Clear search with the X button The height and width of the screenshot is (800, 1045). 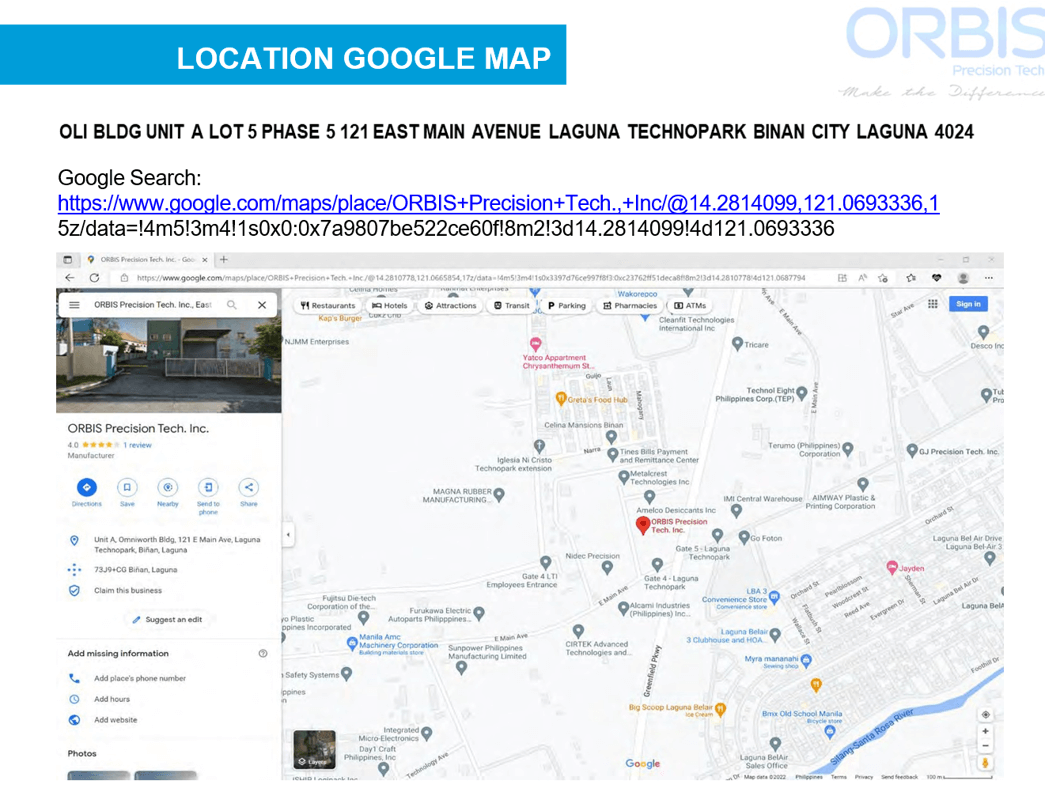pos(262,305)
